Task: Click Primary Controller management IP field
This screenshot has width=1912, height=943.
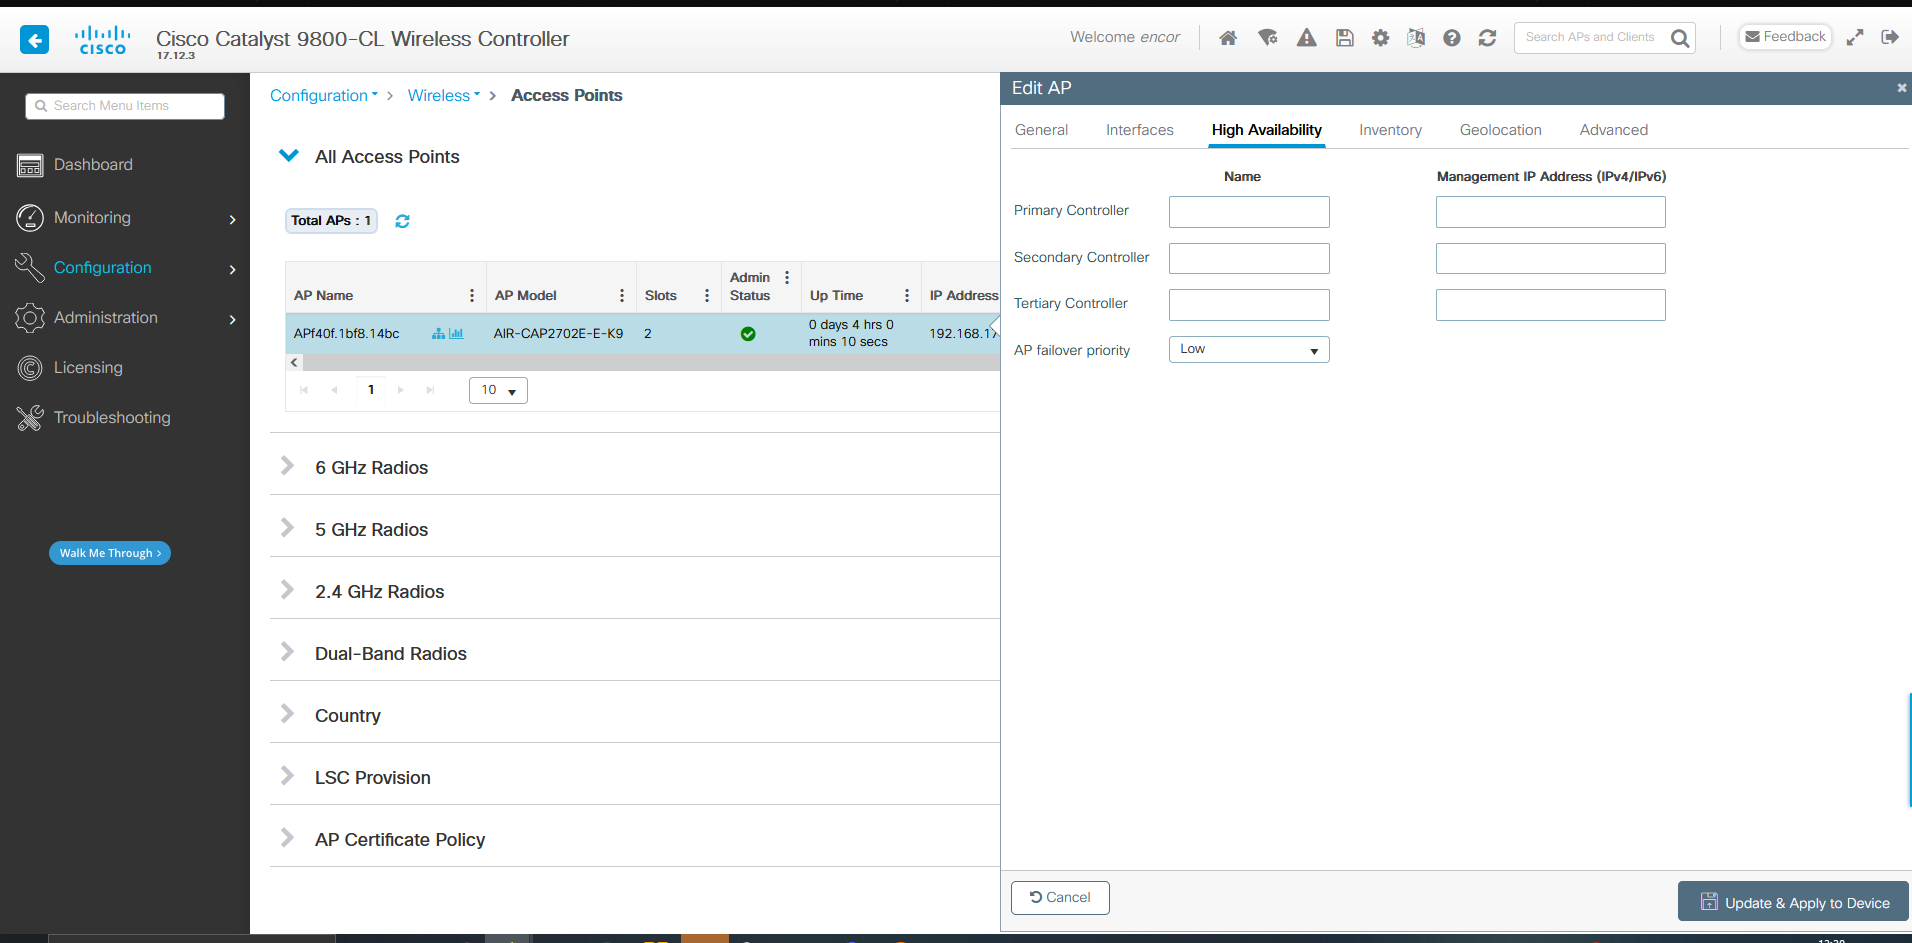Action: (x=1551, y=212)
